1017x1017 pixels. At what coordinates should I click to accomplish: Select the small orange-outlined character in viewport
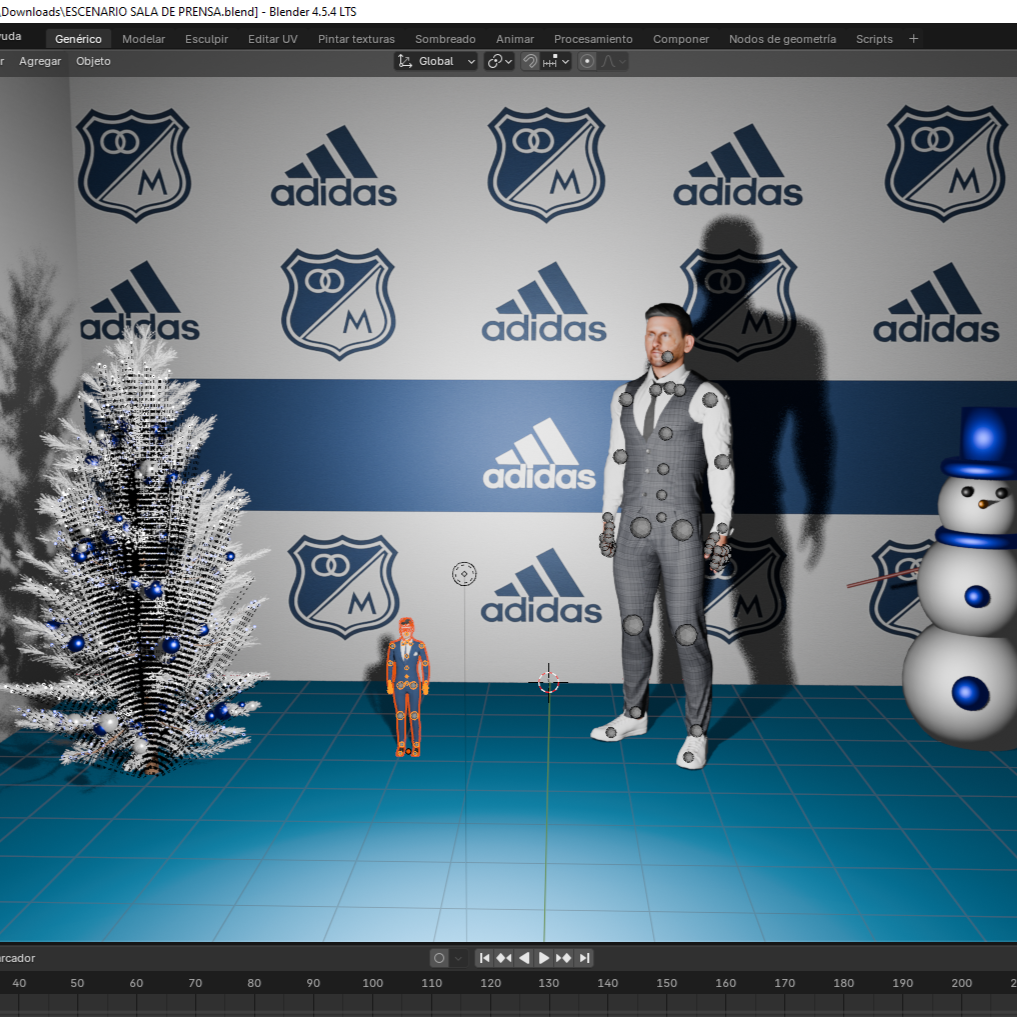coord(407,688)
